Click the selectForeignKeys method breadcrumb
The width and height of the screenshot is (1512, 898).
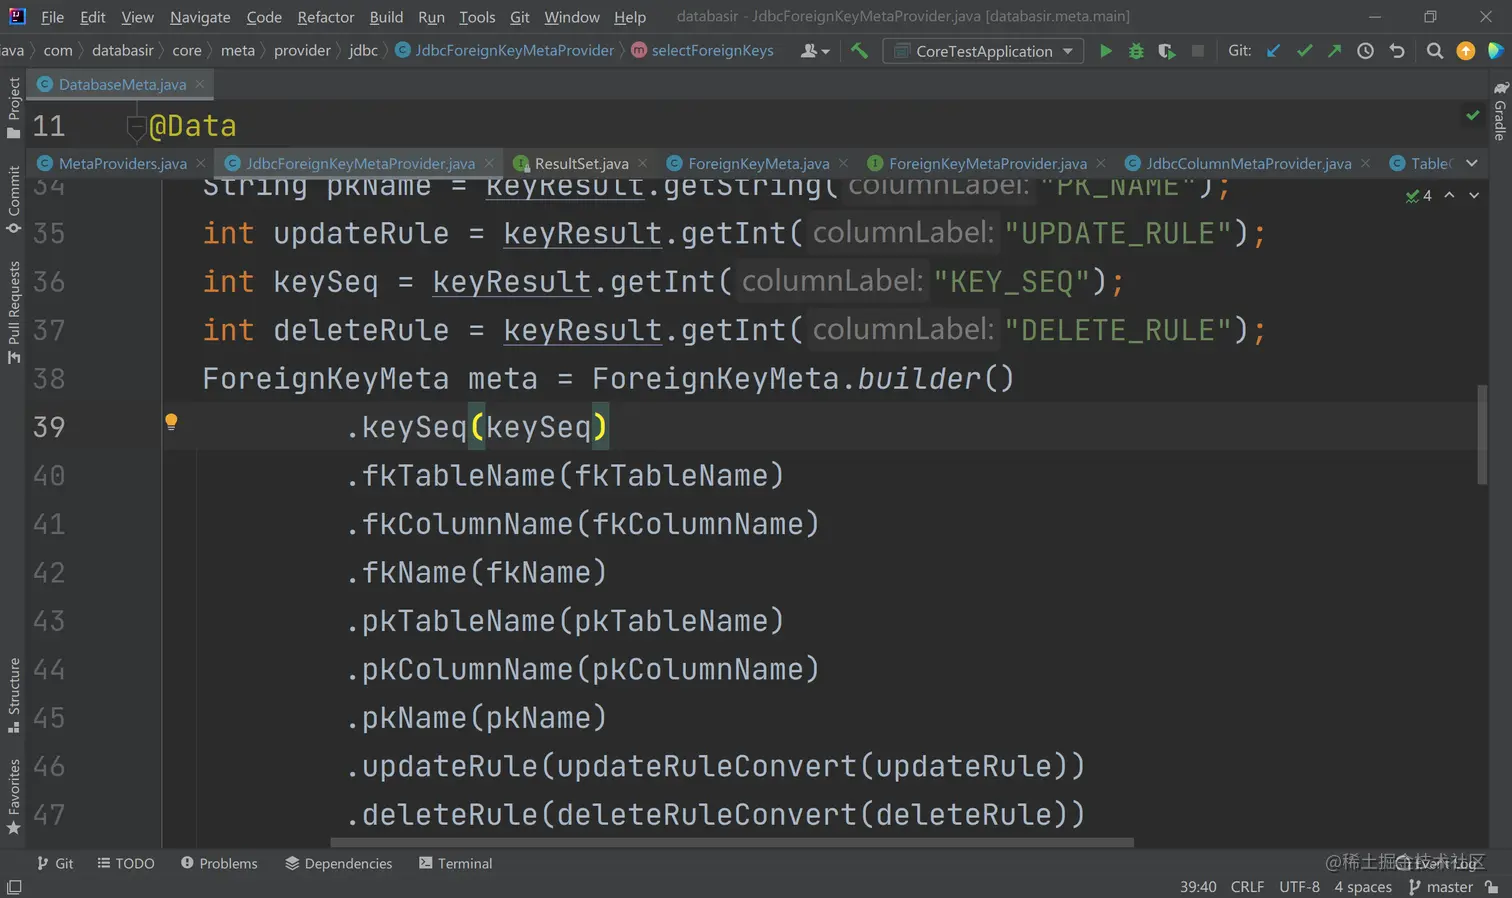703,50
